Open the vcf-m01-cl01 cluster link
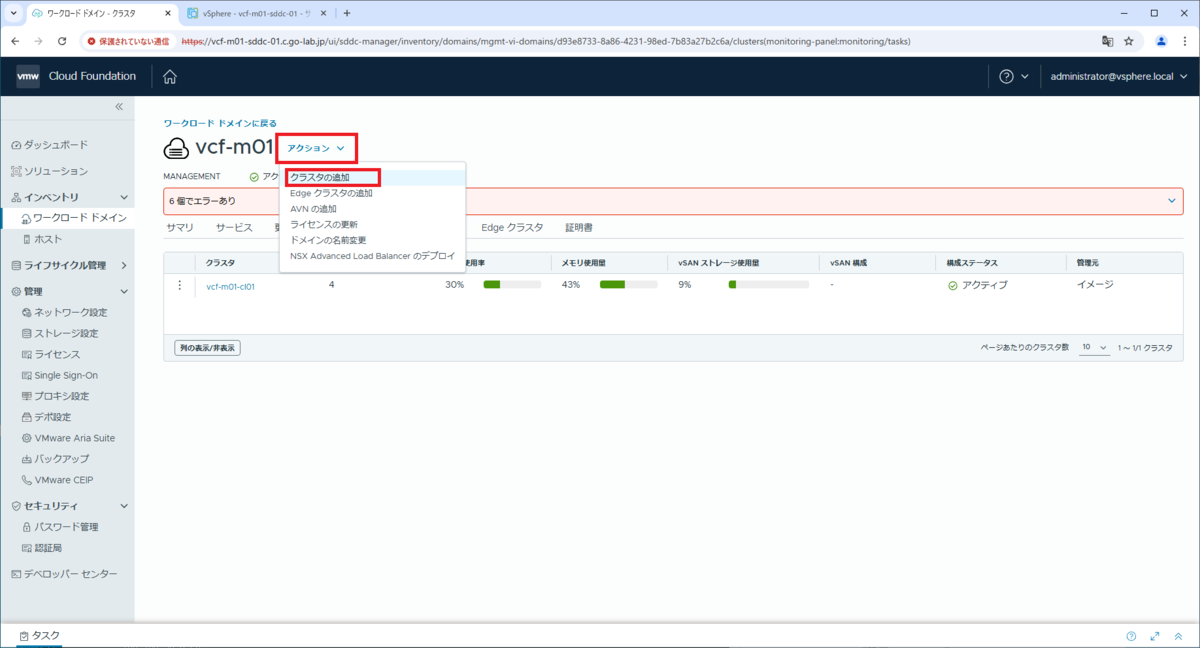Viewport: 1200px width, 648px height. tap(231, 286)
